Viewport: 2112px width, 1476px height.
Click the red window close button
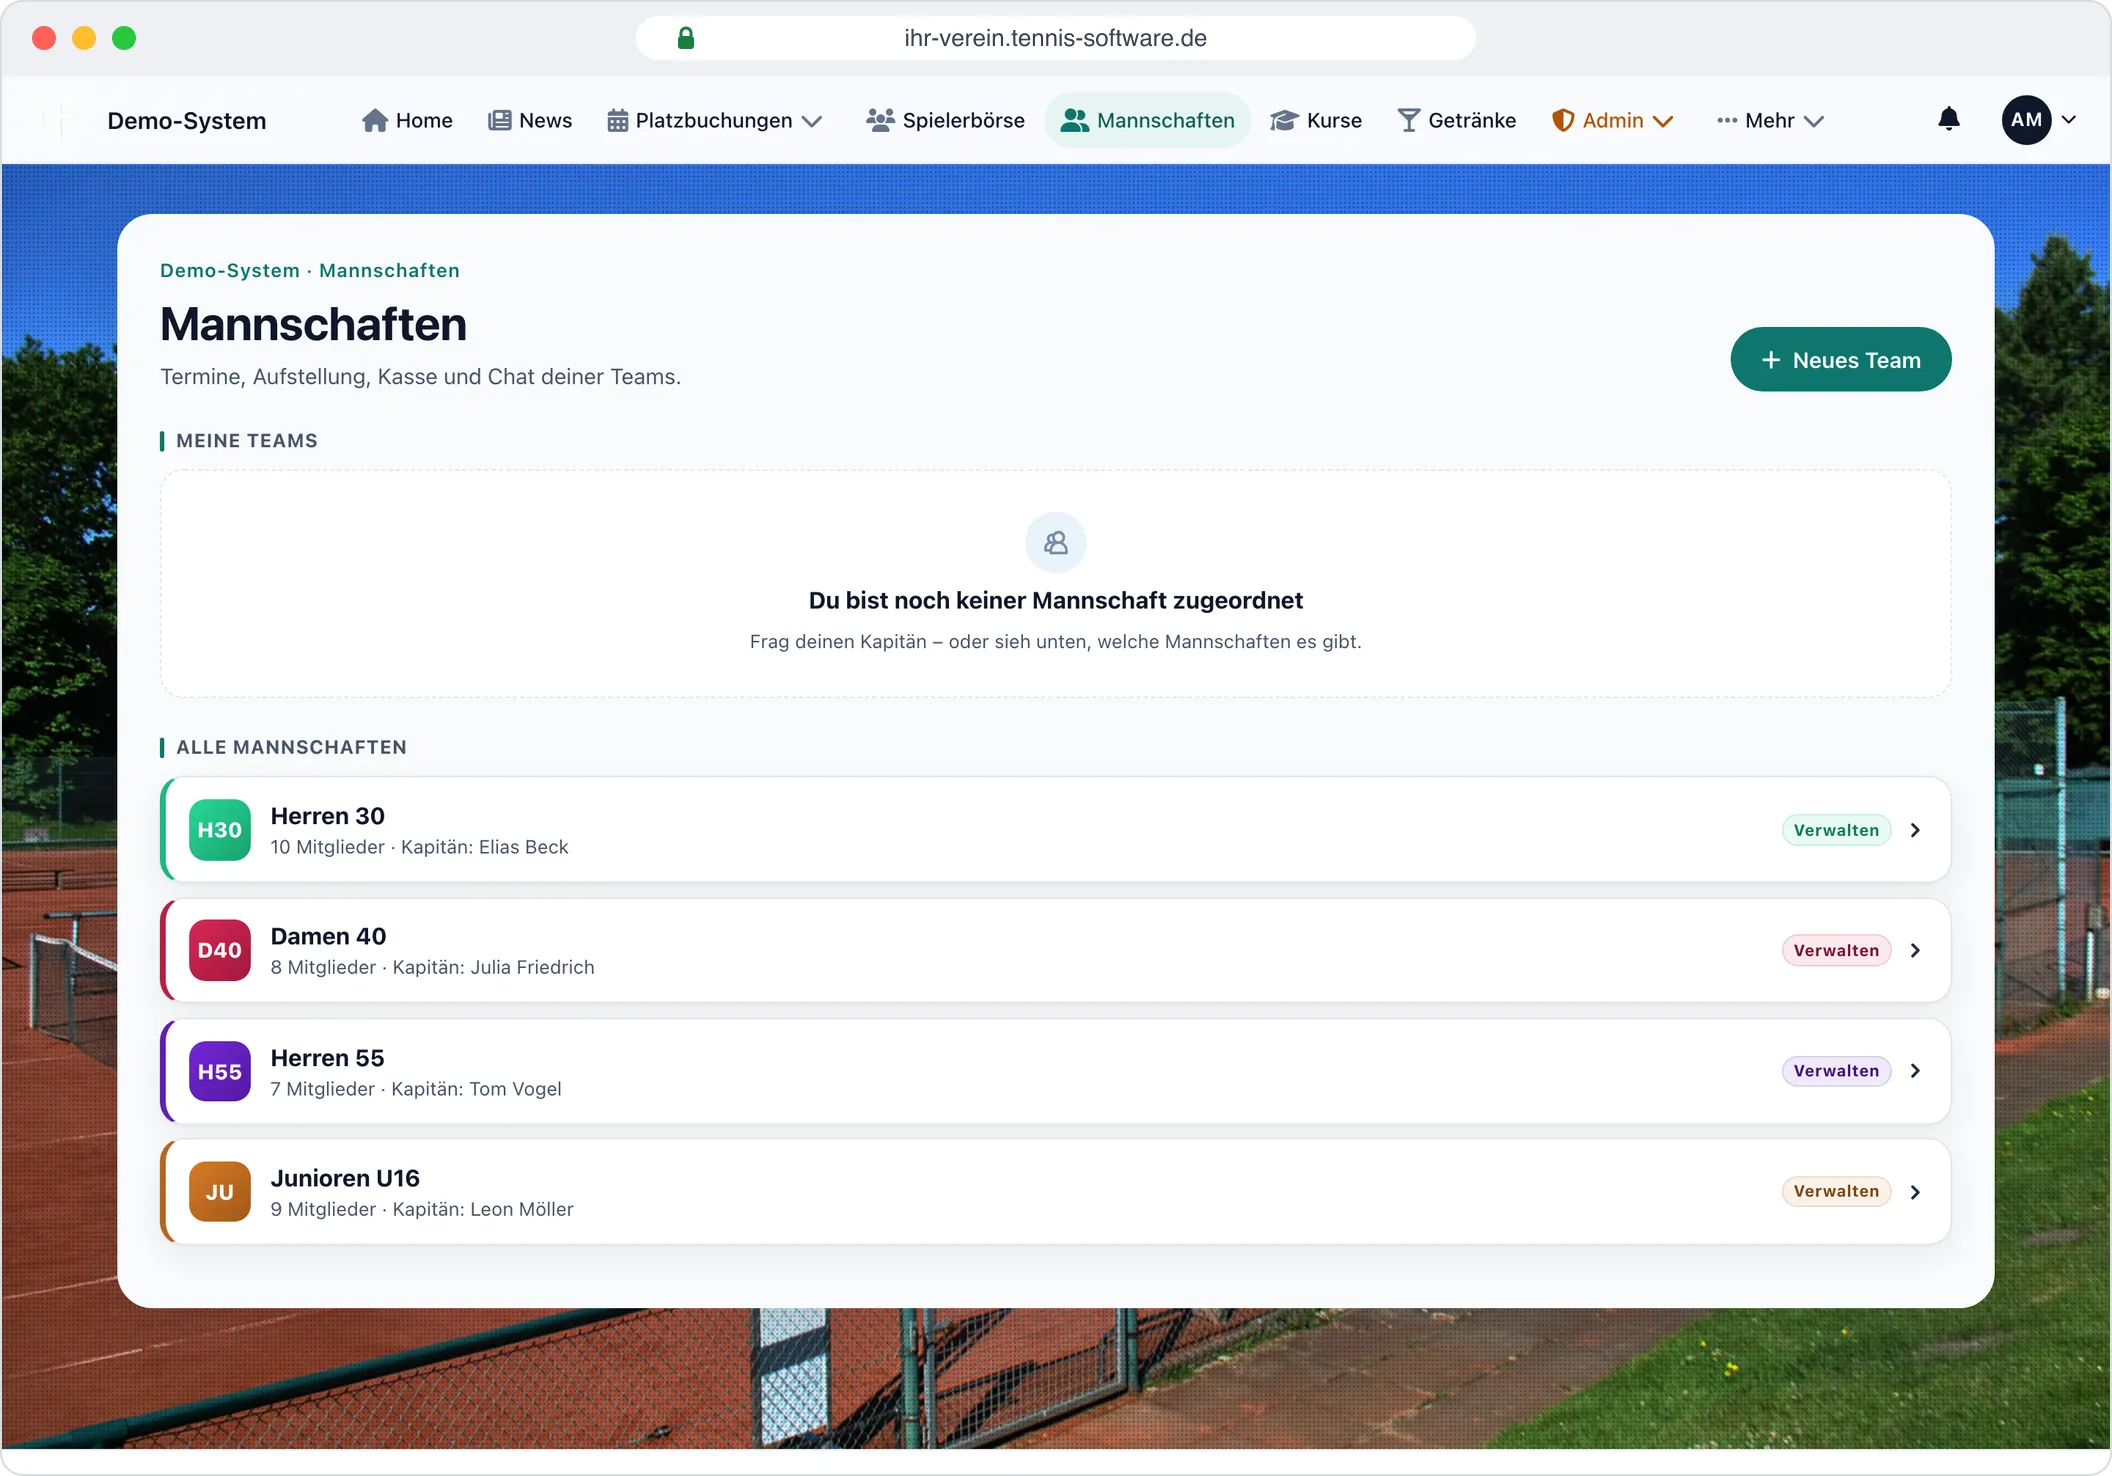tap(44, 38)
